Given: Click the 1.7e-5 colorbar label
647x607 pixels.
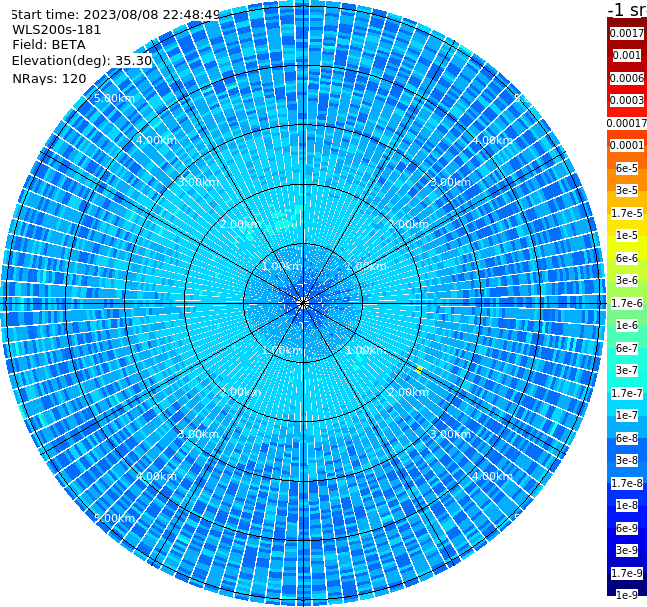Looking at the screenshot, I should point(627,213).
